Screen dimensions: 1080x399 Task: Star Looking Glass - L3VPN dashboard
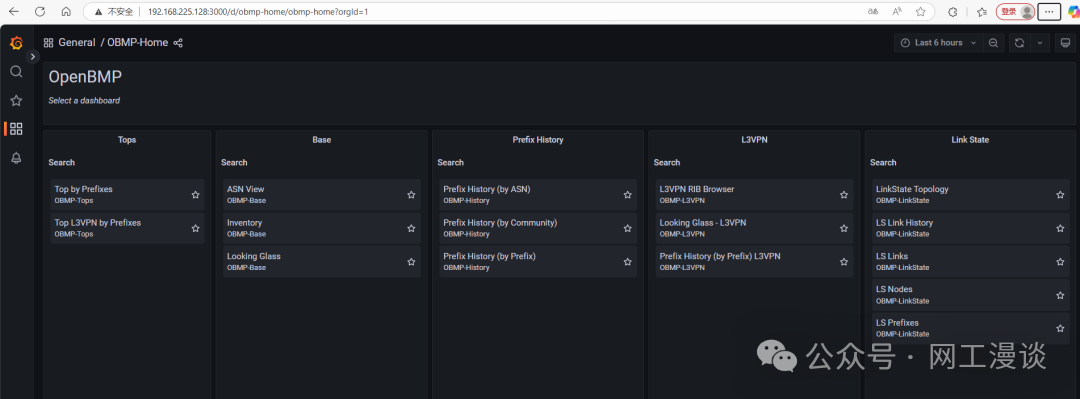(x=844, y=228)
